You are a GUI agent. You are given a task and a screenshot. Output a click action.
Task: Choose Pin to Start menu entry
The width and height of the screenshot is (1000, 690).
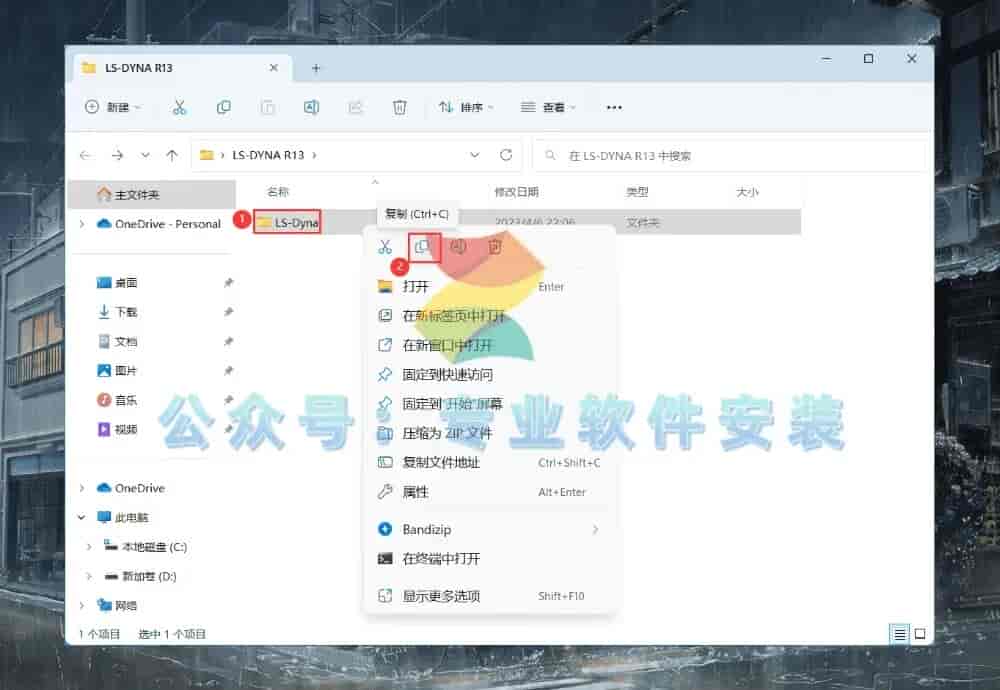[489, 404]
